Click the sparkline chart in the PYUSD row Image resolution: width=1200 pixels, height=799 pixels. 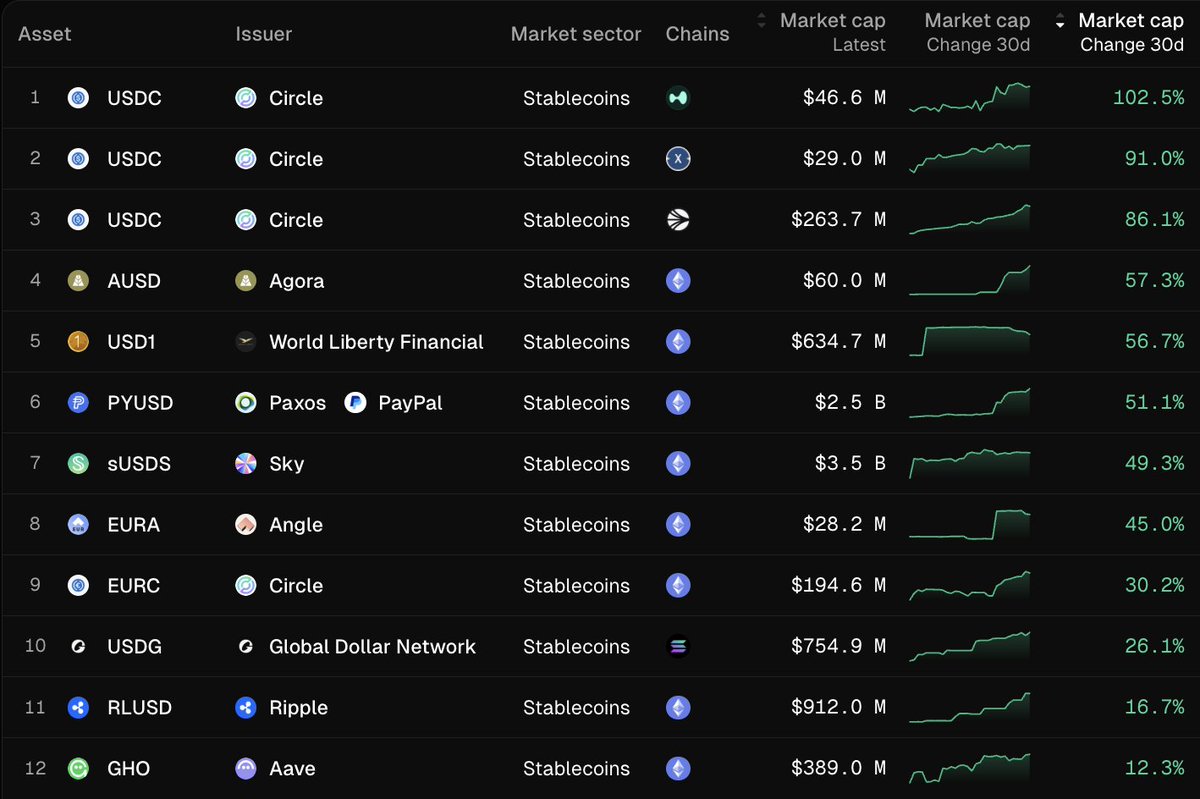[969, 403]
